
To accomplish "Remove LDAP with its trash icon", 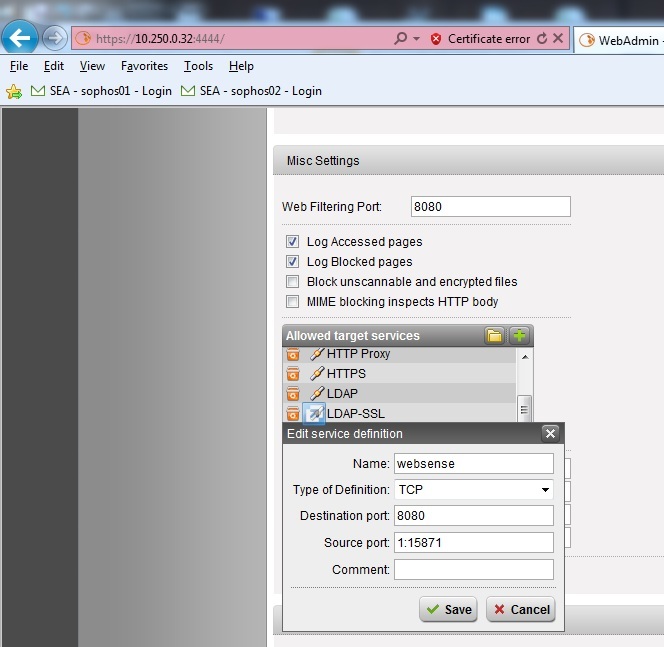I will click(x=293, y=393).
